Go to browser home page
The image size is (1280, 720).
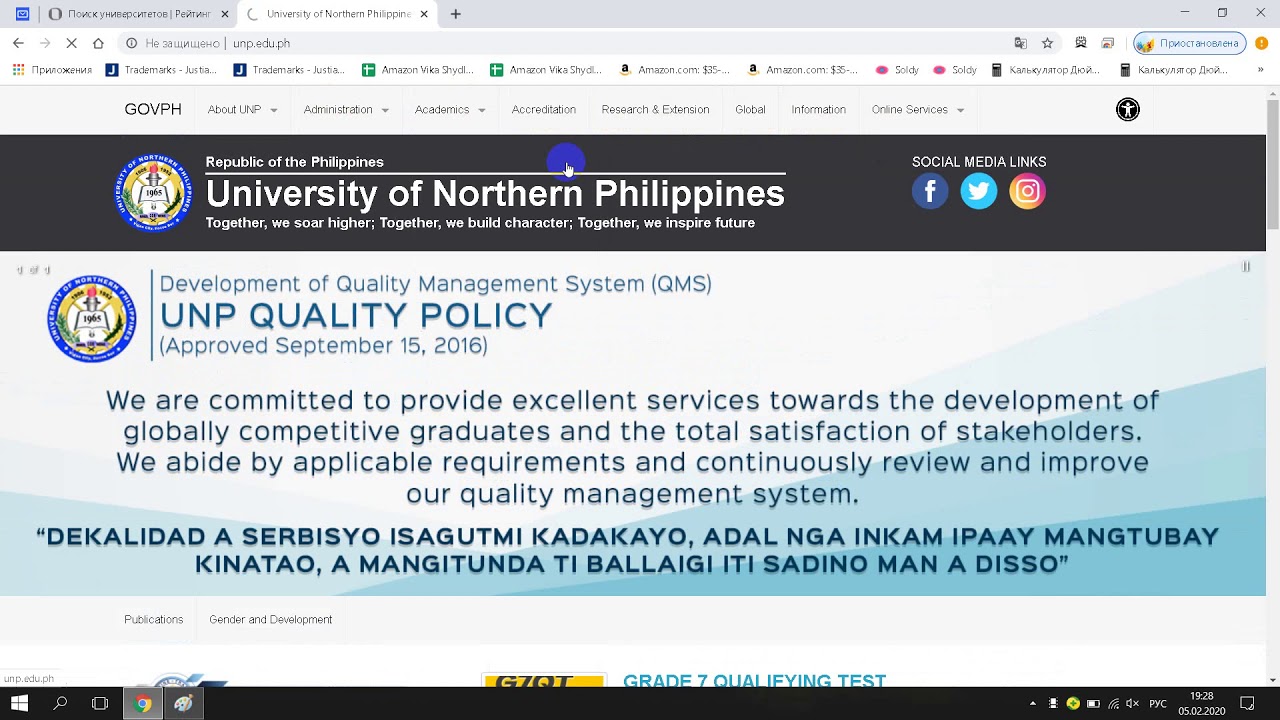[98, 43]
